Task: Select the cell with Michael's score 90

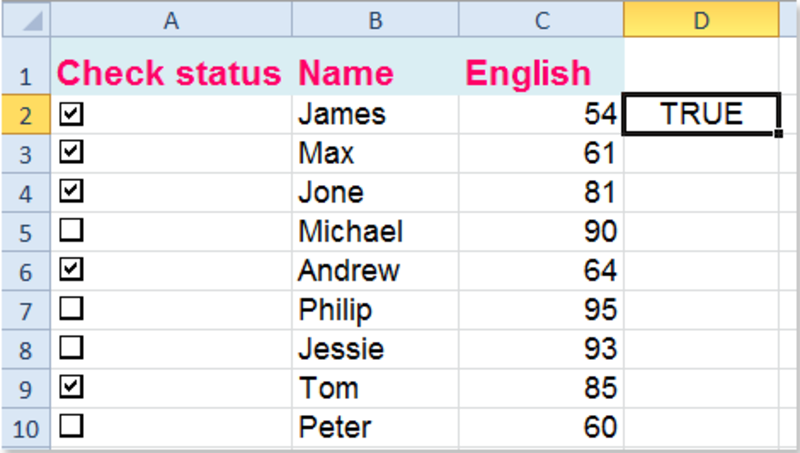Action: click(x=541, y=232)
